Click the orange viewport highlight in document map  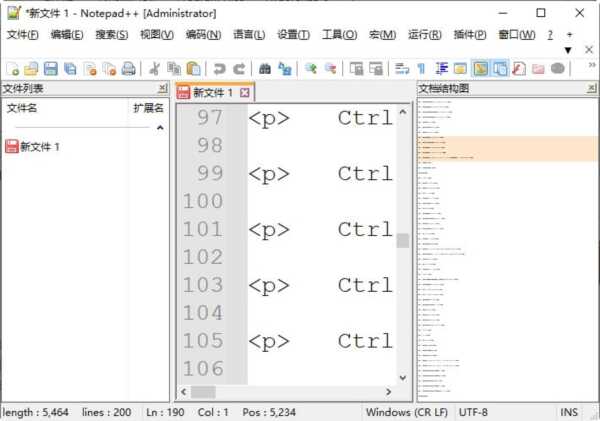tap(508, 148)
